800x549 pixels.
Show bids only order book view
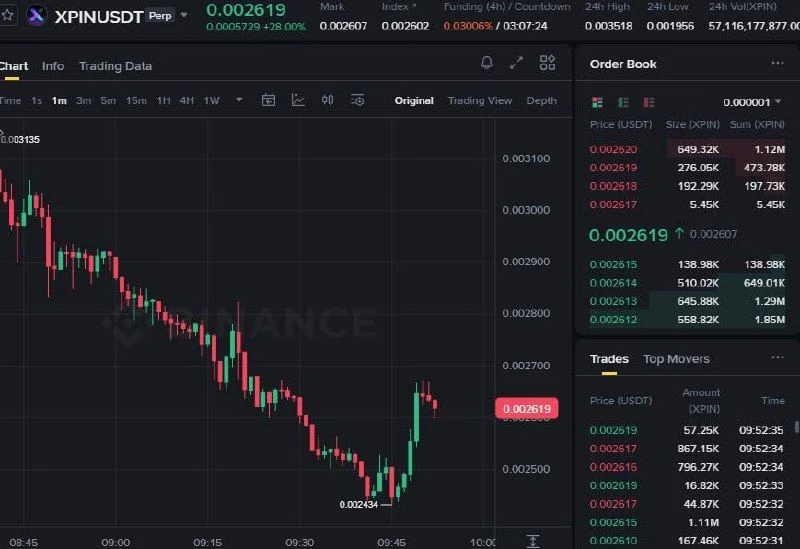(623, 103)
